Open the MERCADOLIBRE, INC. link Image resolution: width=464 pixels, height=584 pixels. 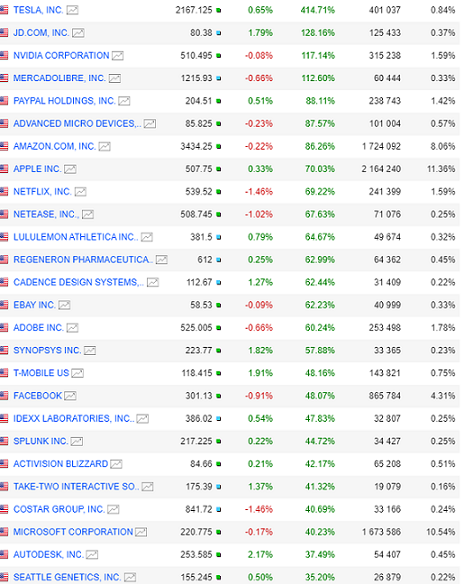tap(60, 78)
